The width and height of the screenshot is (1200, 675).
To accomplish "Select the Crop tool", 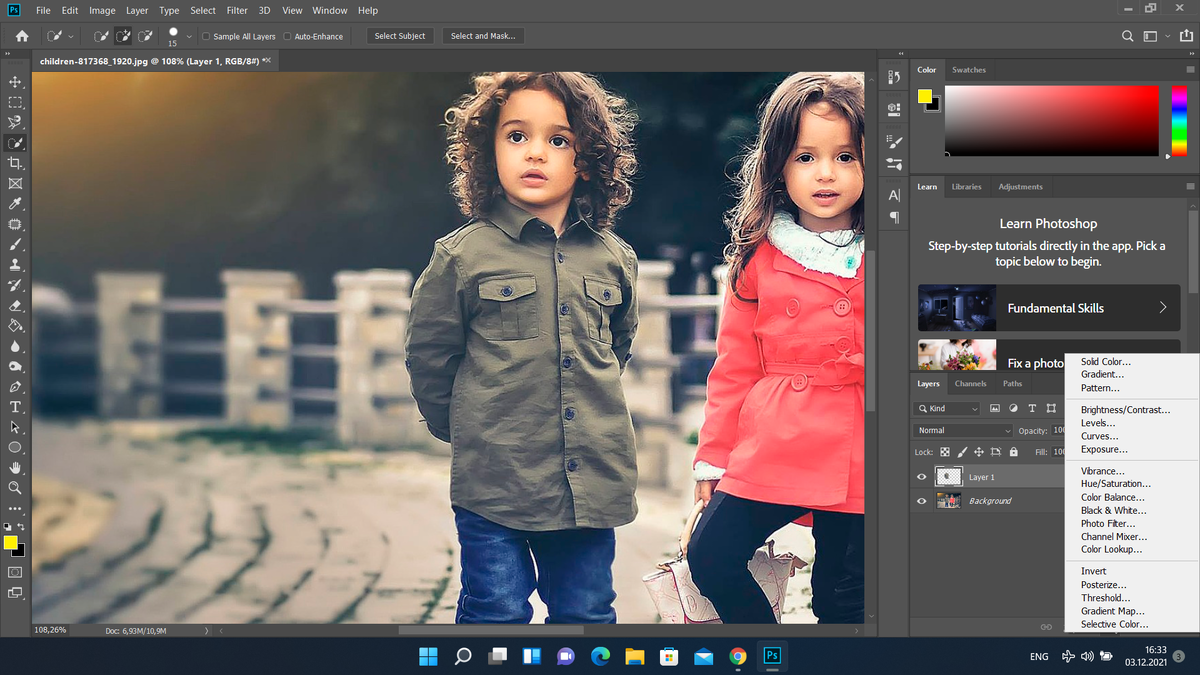I will point(15,163).
